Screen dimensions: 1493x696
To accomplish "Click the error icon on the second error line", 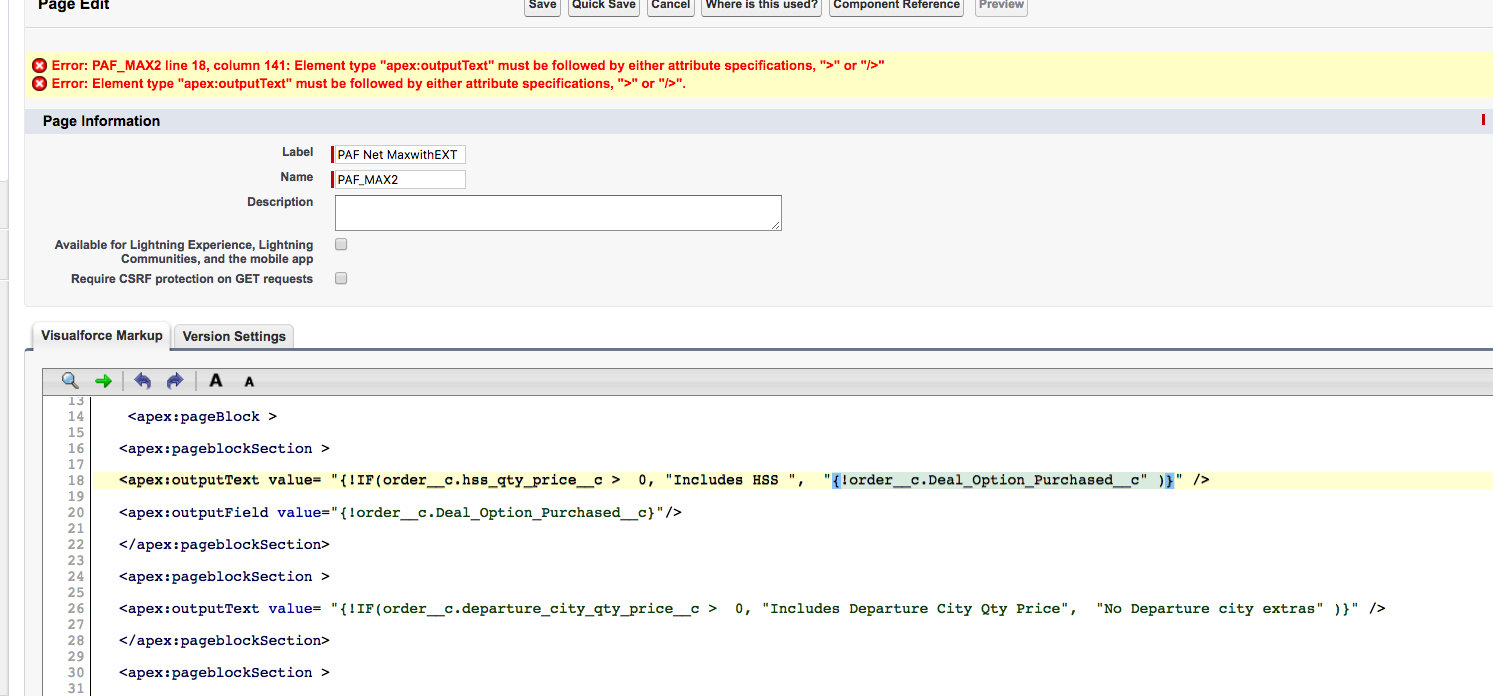I will pos(40,83).
